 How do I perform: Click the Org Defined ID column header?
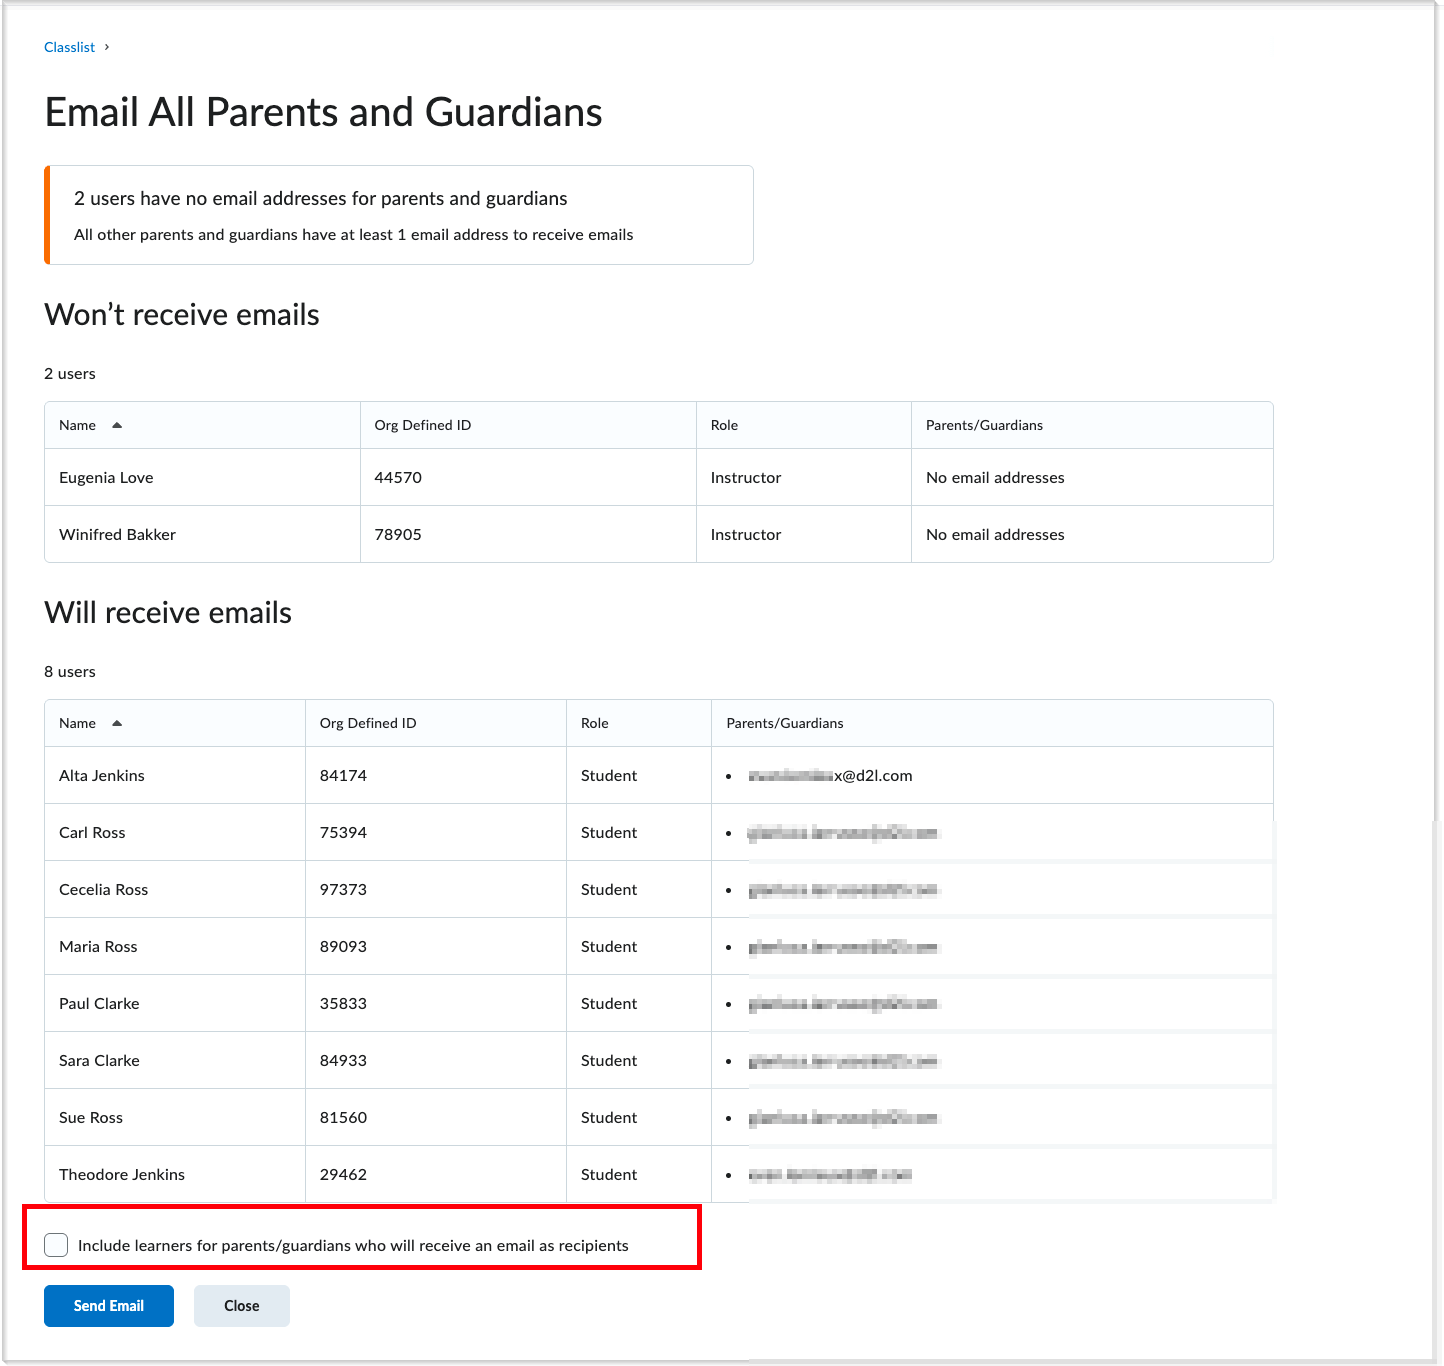[x=423, y=424]
